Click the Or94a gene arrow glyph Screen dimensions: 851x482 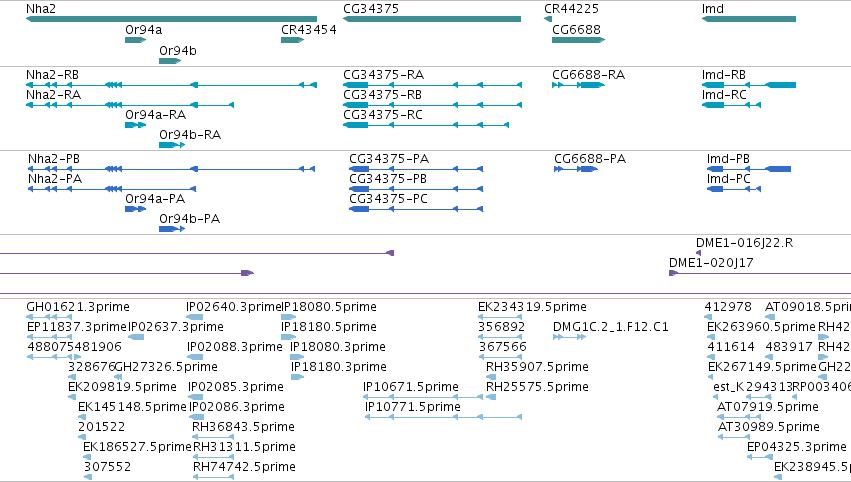(x=136, y=40)
